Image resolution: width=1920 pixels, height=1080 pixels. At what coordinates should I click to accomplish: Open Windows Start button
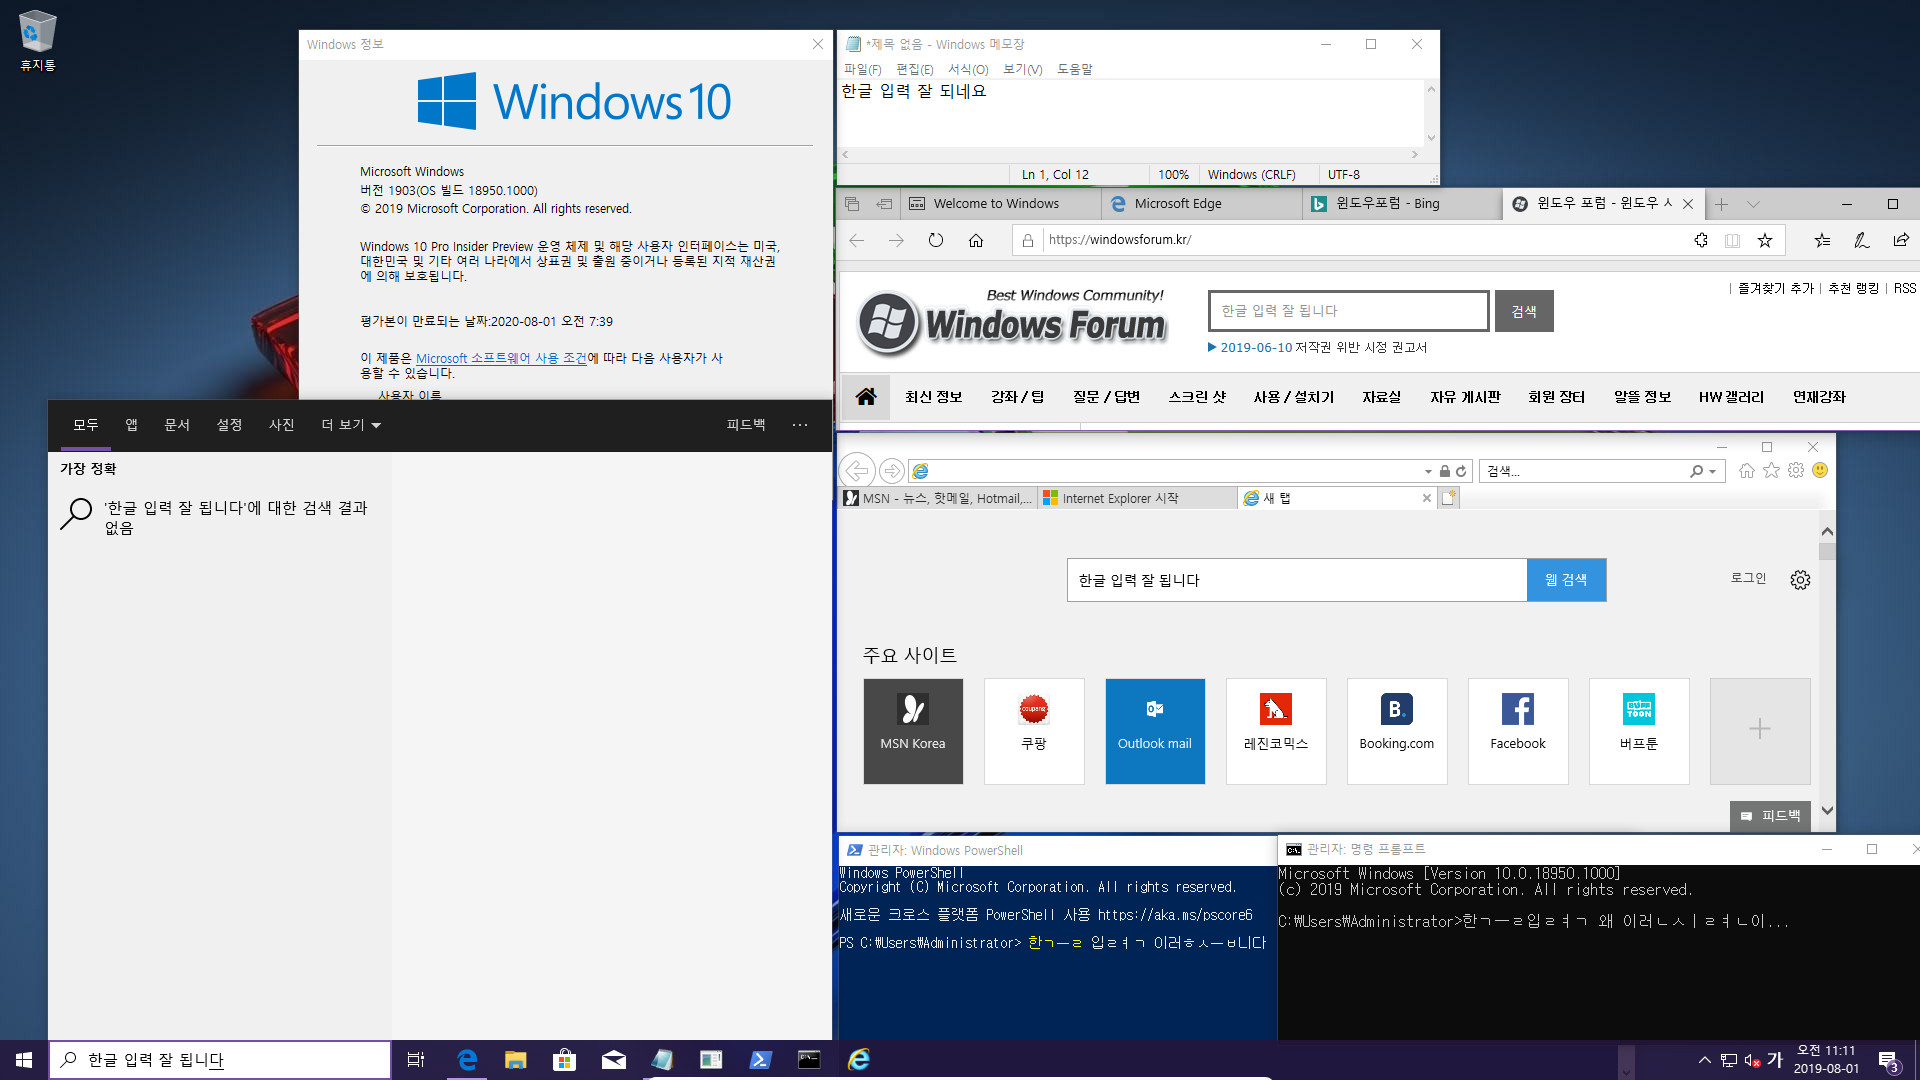(24, 1060)
